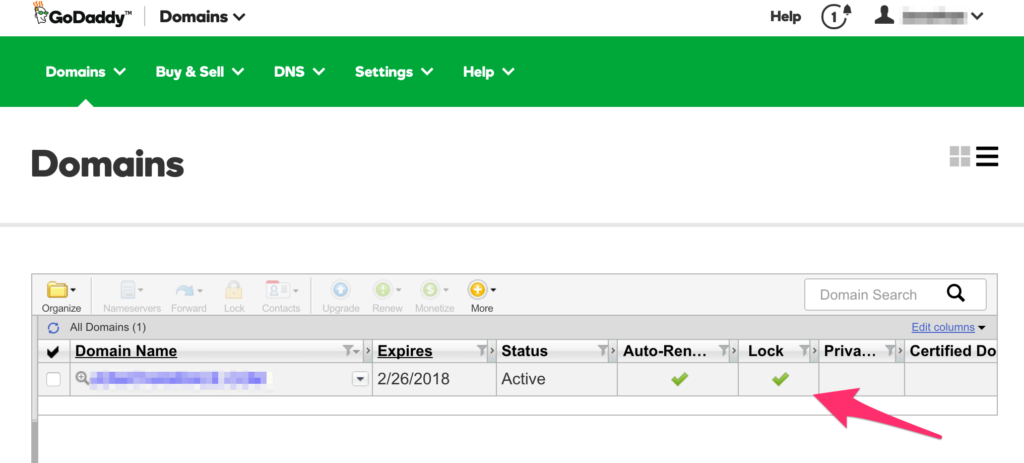This screenshot has width=1024, height=463.
Task: Open the blurred domain name link
Action: [x=179, y=378]
